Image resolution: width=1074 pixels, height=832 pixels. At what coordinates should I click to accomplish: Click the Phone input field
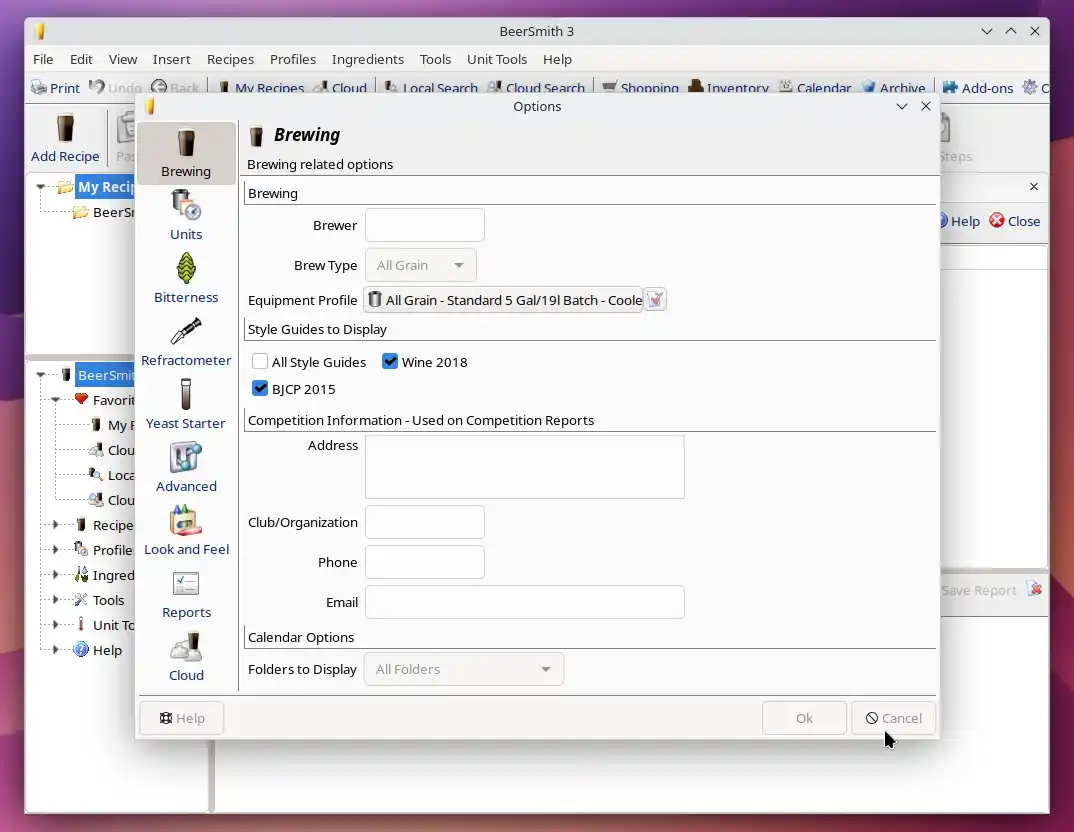point(425,562)
